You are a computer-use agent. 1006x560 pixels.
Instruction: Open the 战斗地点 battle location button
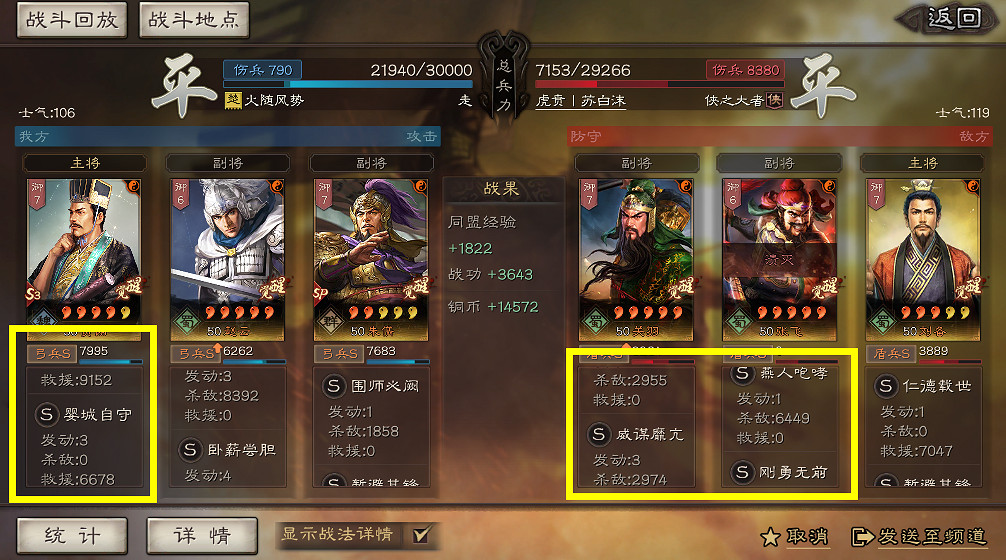pos(194,20)
